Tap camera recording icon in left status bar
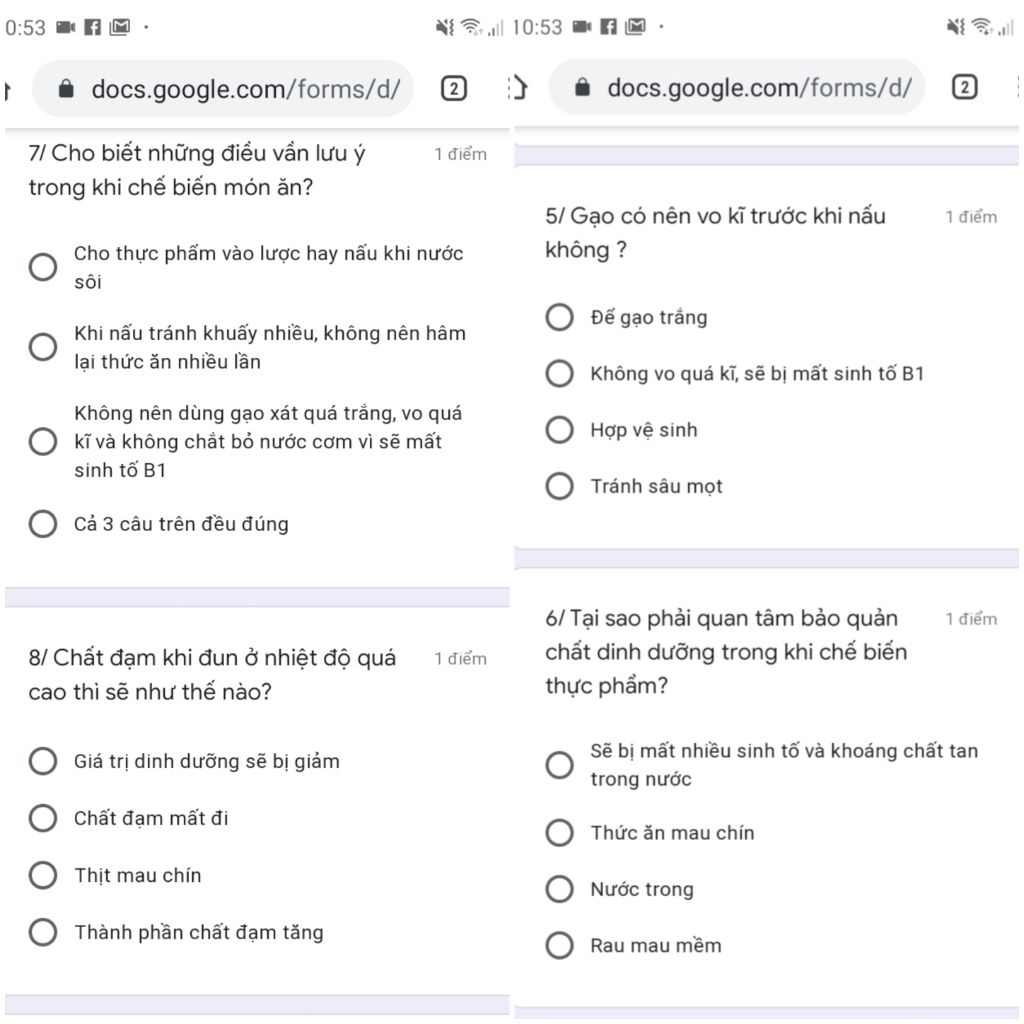Screen dimensions: 1024x1024 (66, 28)
